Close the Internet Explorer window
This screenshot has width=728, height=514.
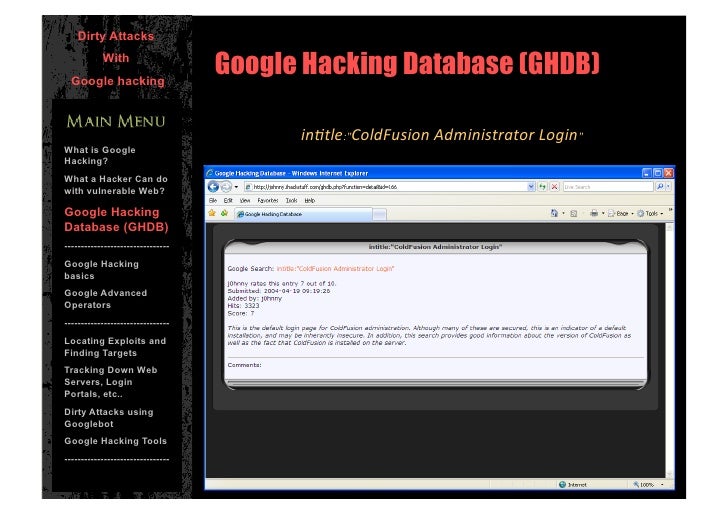[669, 173]
